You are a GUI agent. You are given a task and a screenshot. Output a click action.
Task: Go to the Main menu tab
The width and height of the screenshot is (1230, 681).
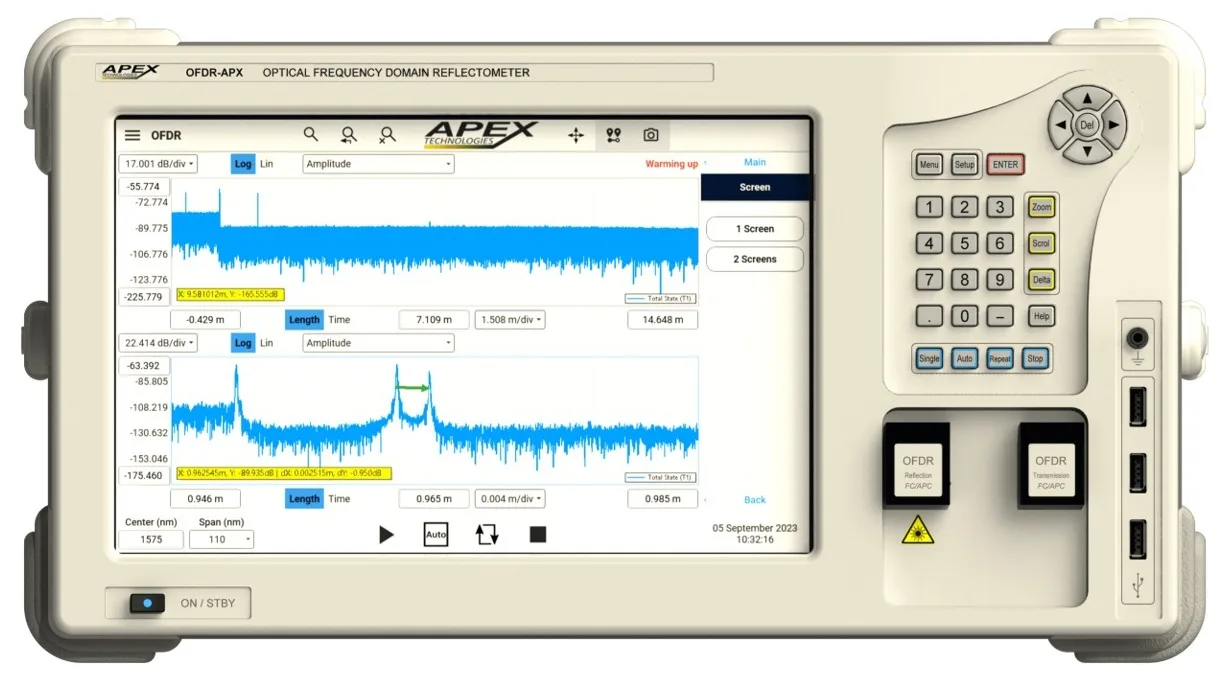click(x=755, y=162)
